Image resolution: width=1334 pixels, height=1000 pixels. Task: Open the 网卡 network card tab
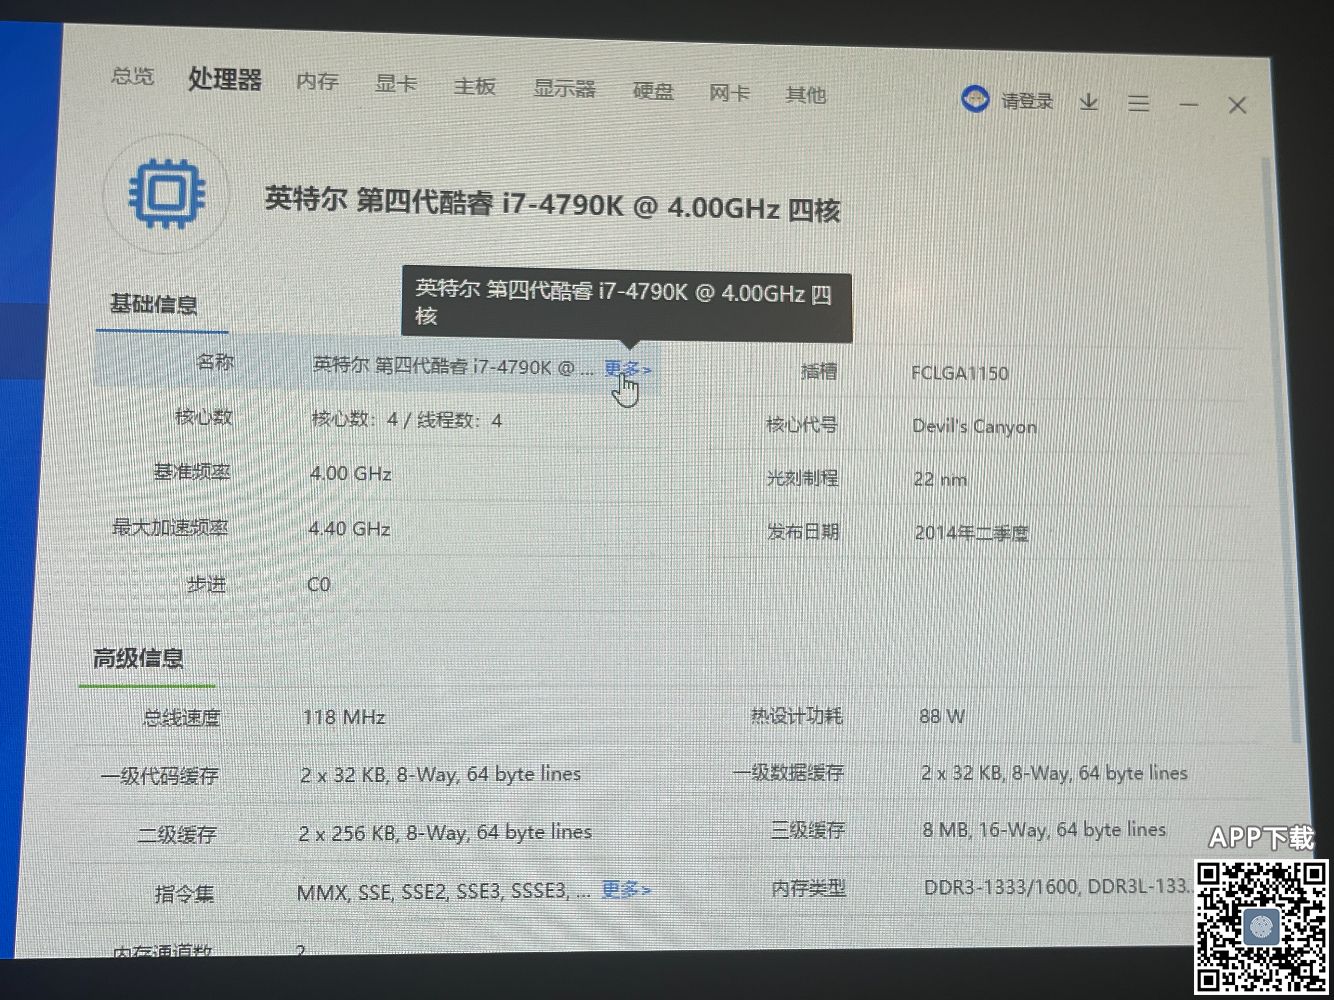(729, 93)
